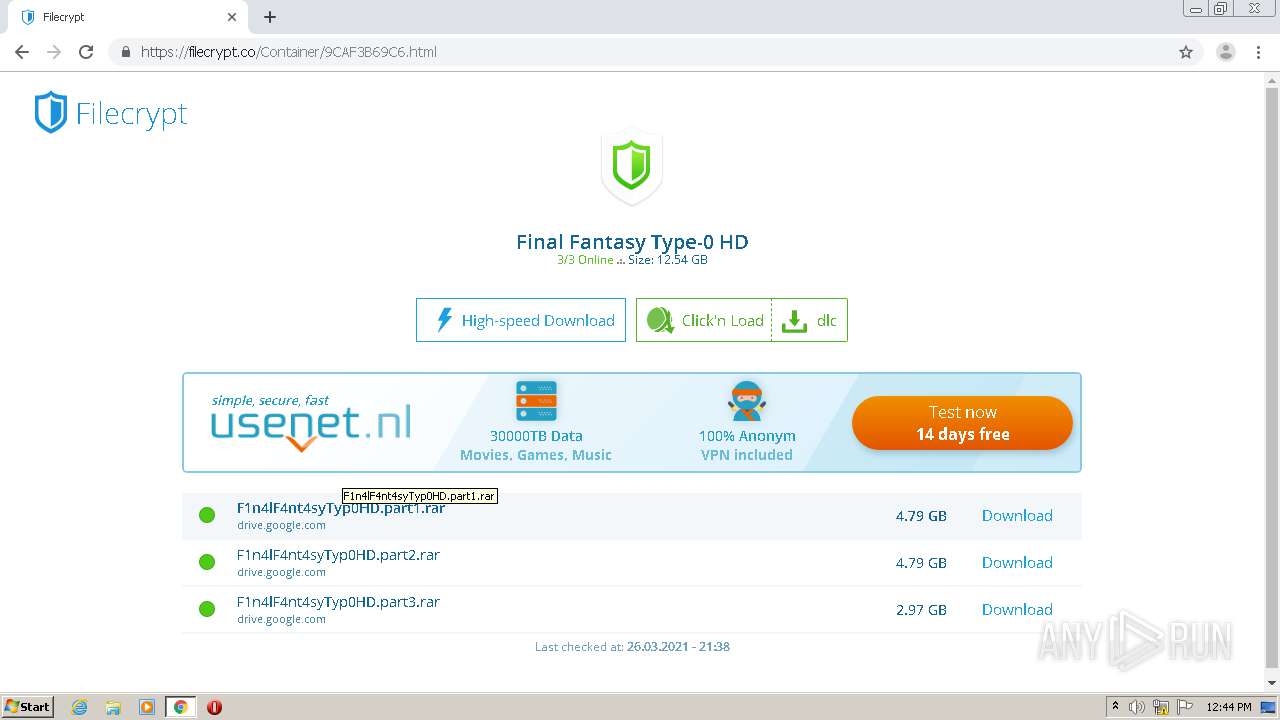Click the Last checked at timestamp
The image size is (1280, 720).
(632, 647)
